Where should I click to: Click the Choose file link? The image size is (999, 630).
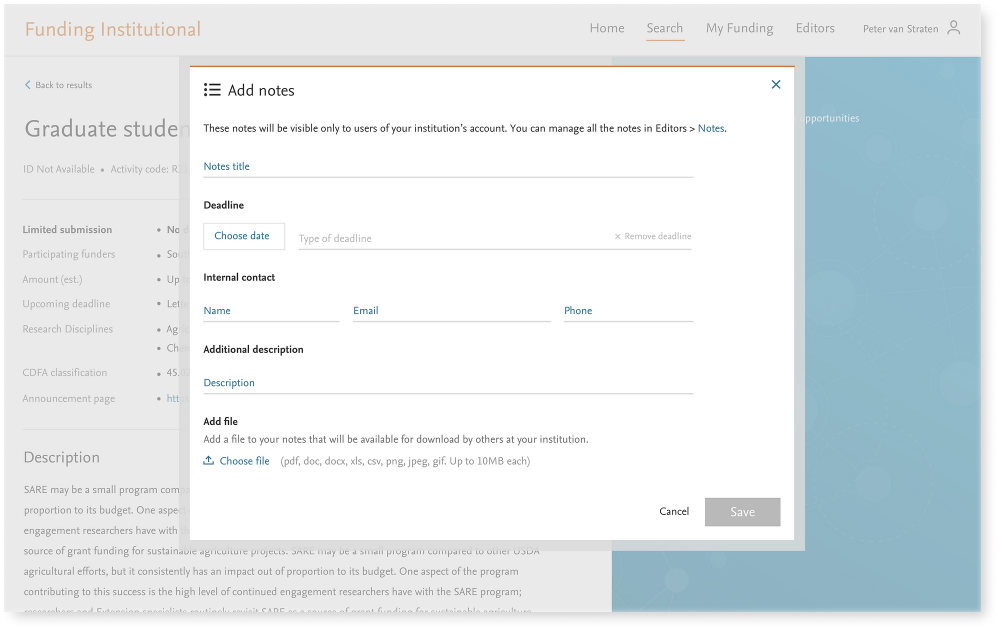245,461
